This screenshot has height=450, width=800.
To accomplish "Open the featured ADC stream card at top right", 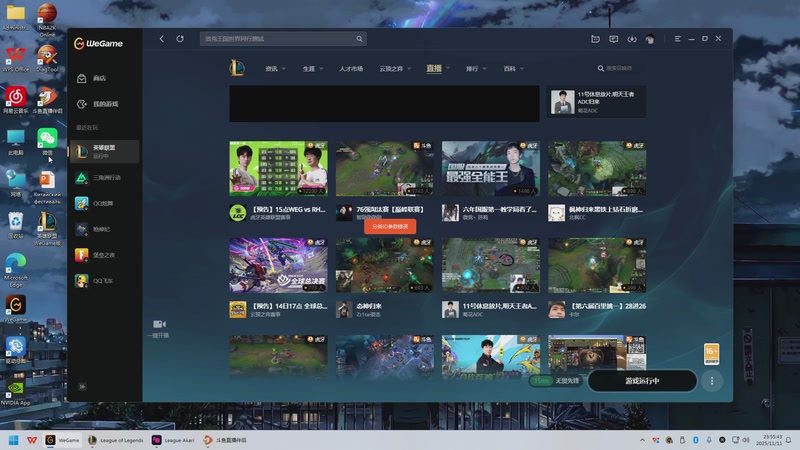I will coord(596,102).
